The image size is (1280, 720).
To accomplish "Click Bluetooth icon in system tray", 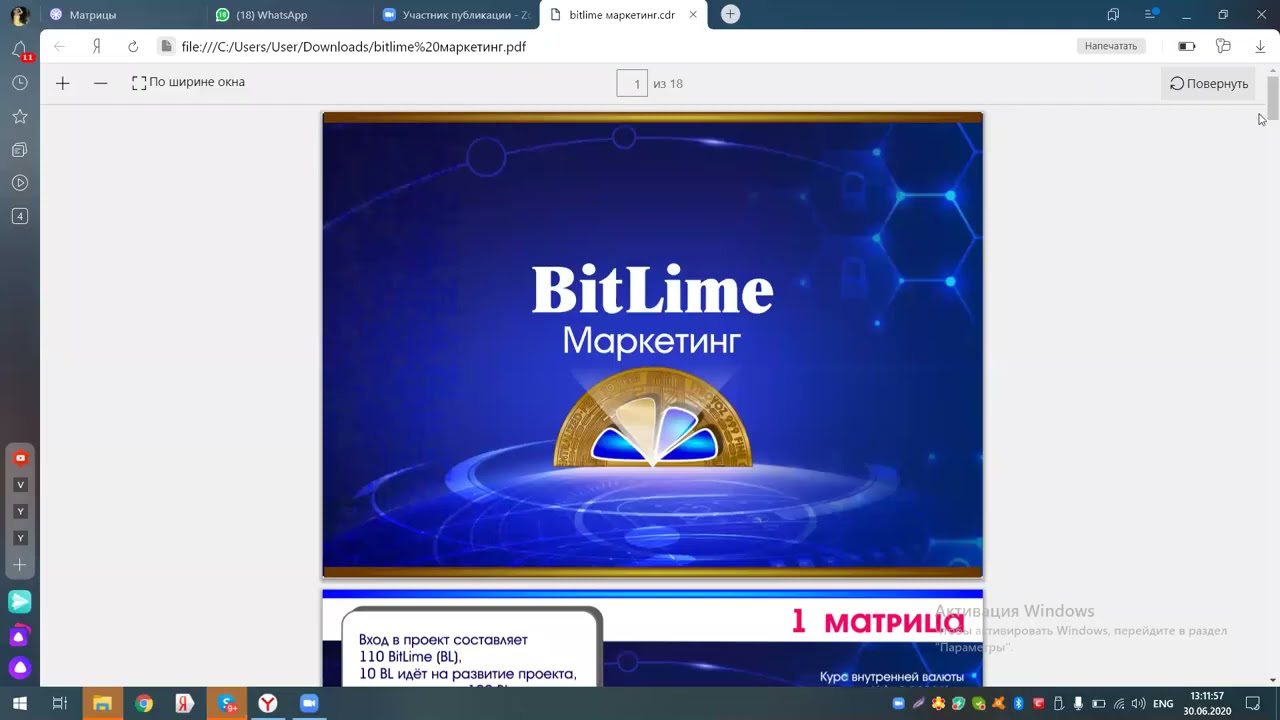I will pos(1019,704).
